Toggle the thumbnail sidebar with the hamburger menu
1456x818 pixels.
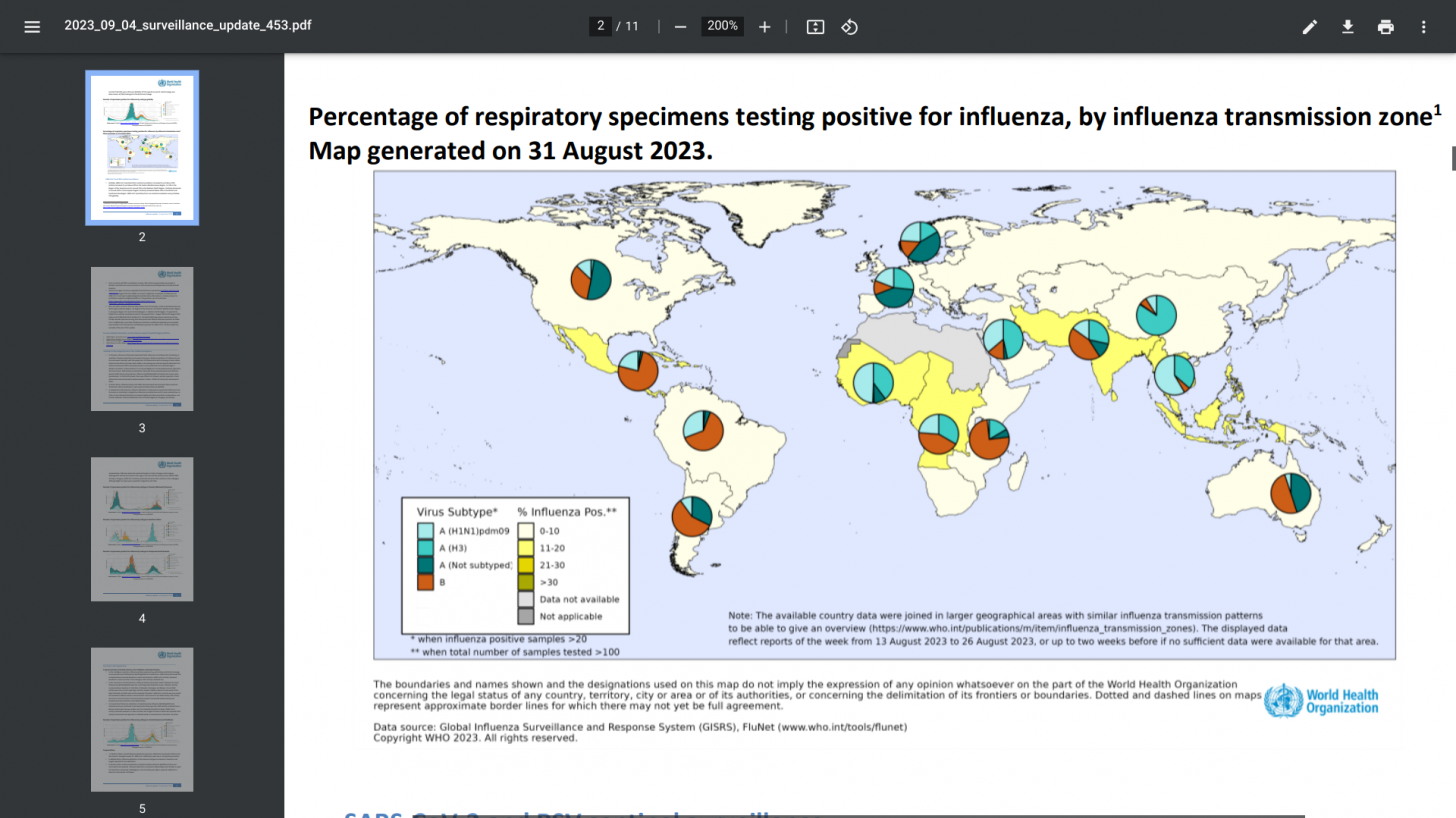click(x=32, y=27)
